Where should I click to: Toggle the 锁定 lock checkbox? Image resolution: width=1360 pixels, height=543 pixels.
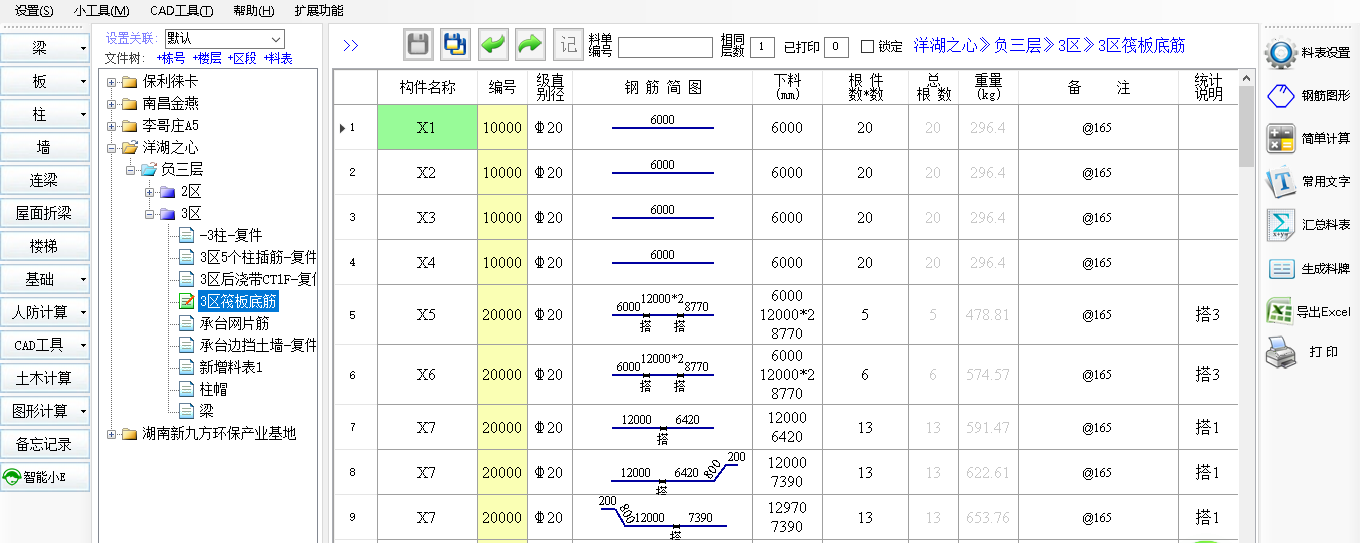click(867, 47)
